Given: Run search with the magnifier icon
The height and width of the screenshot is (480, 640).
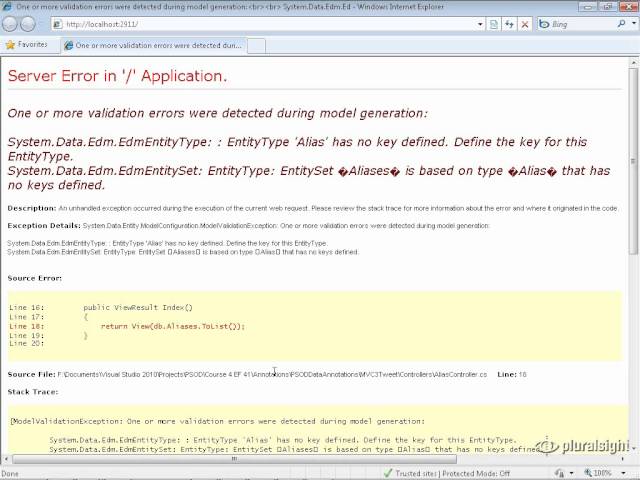Looking at the screenshot, I should 621,24.
